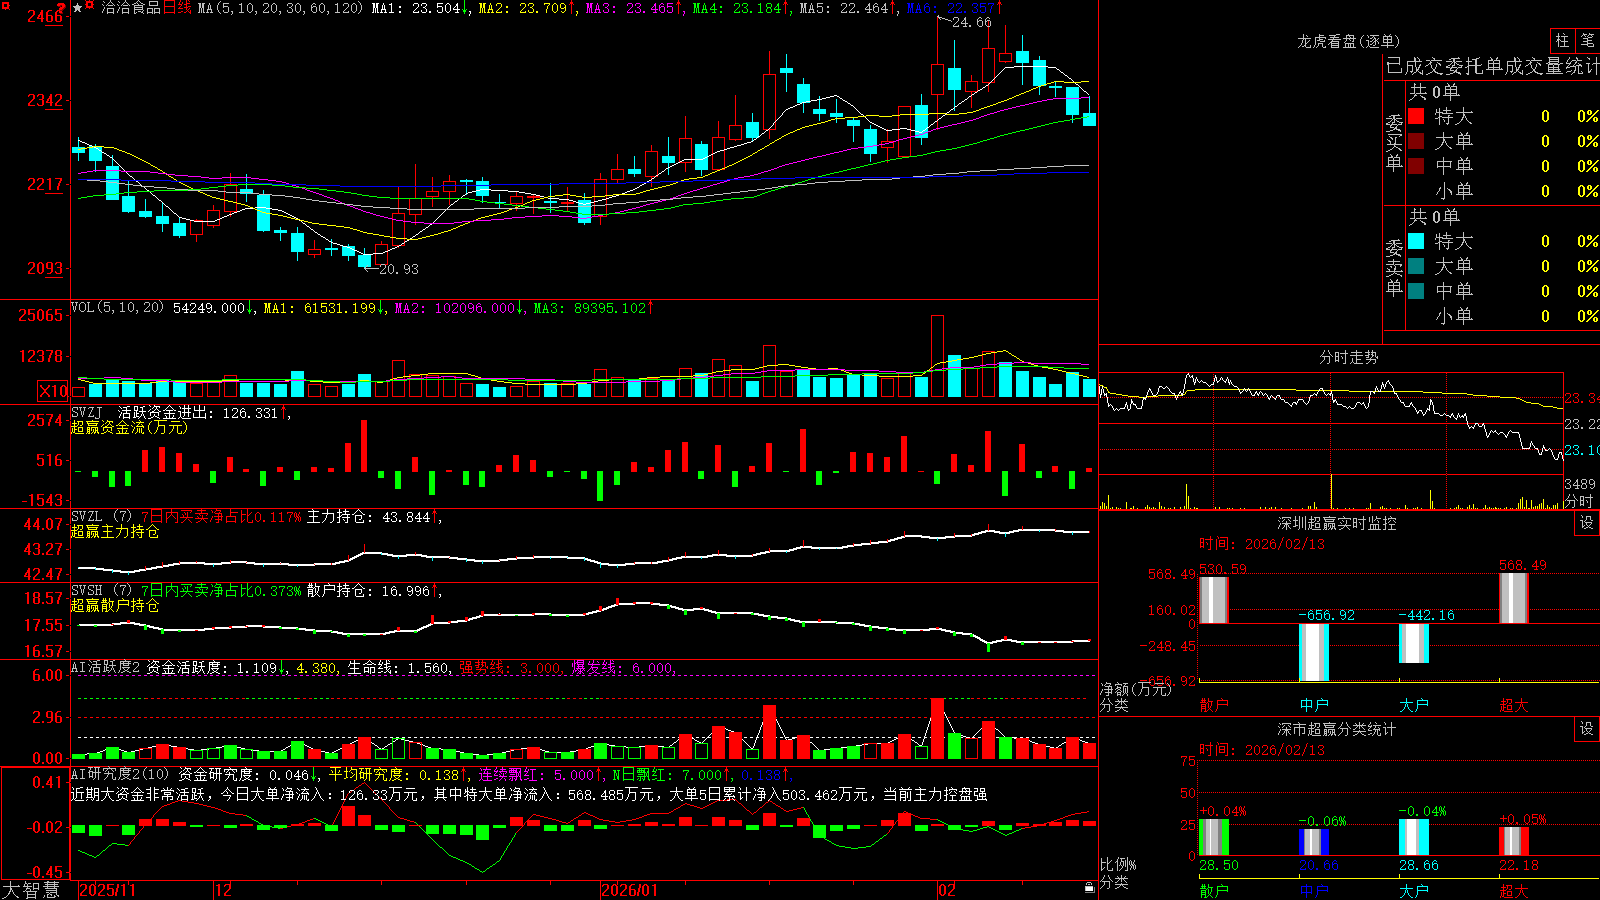Viewport: 1600px width, 900px height.
Task: Click the dark red 中单 buy order swatch
Action: [1416, 166]
